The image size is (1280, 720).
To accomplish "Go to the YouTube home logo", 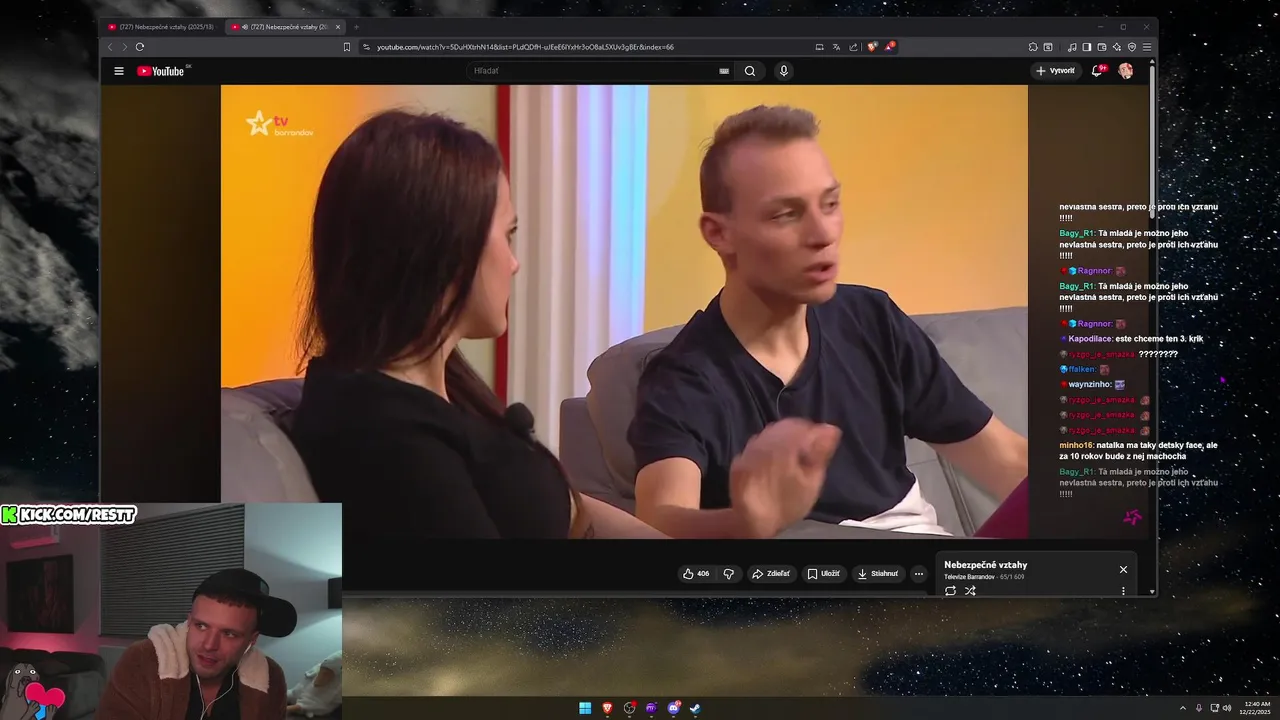I will click(162, 71).
